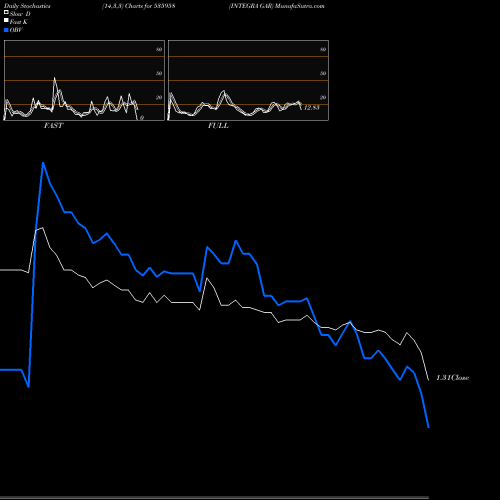This screenshot has height=500, width=500.
Task: Click the 50 level label in FAST chart
Action: coord(159,73)
